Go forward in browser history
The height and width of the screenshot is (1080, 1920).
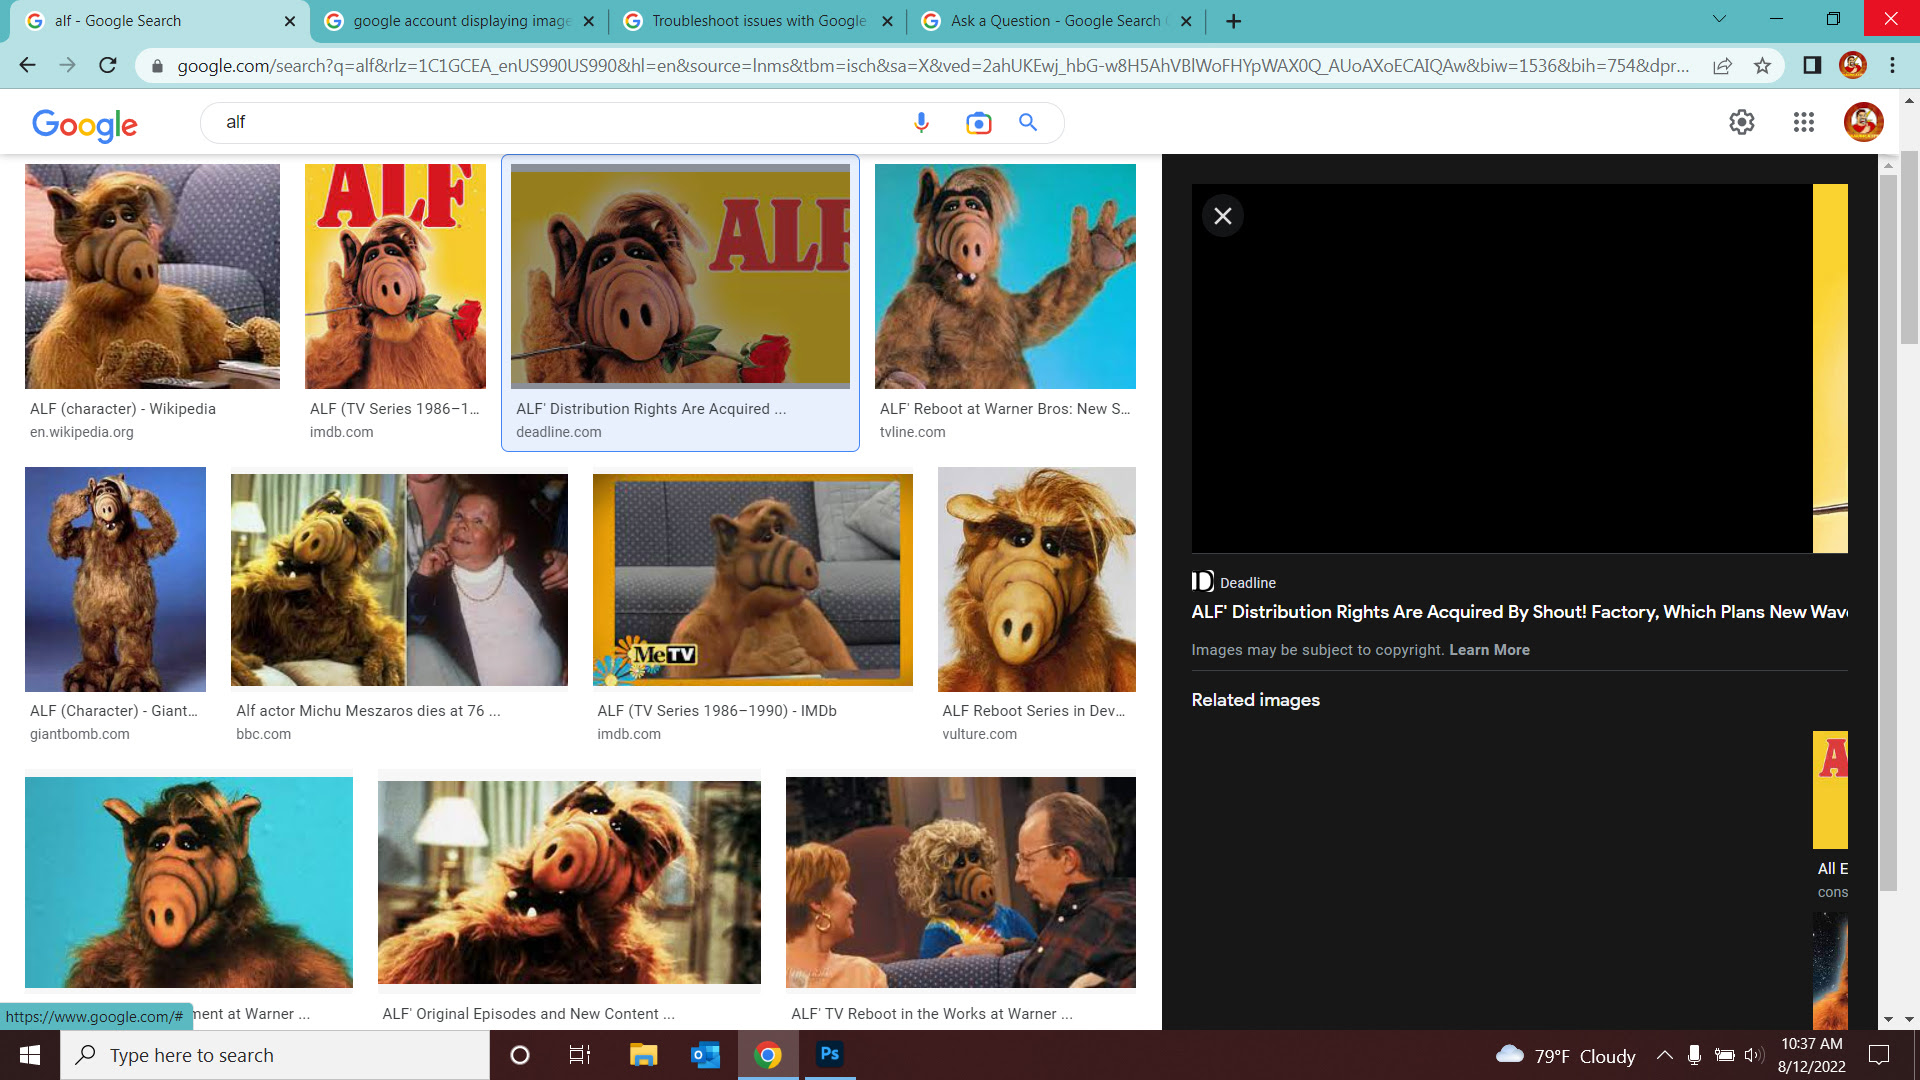67,65
